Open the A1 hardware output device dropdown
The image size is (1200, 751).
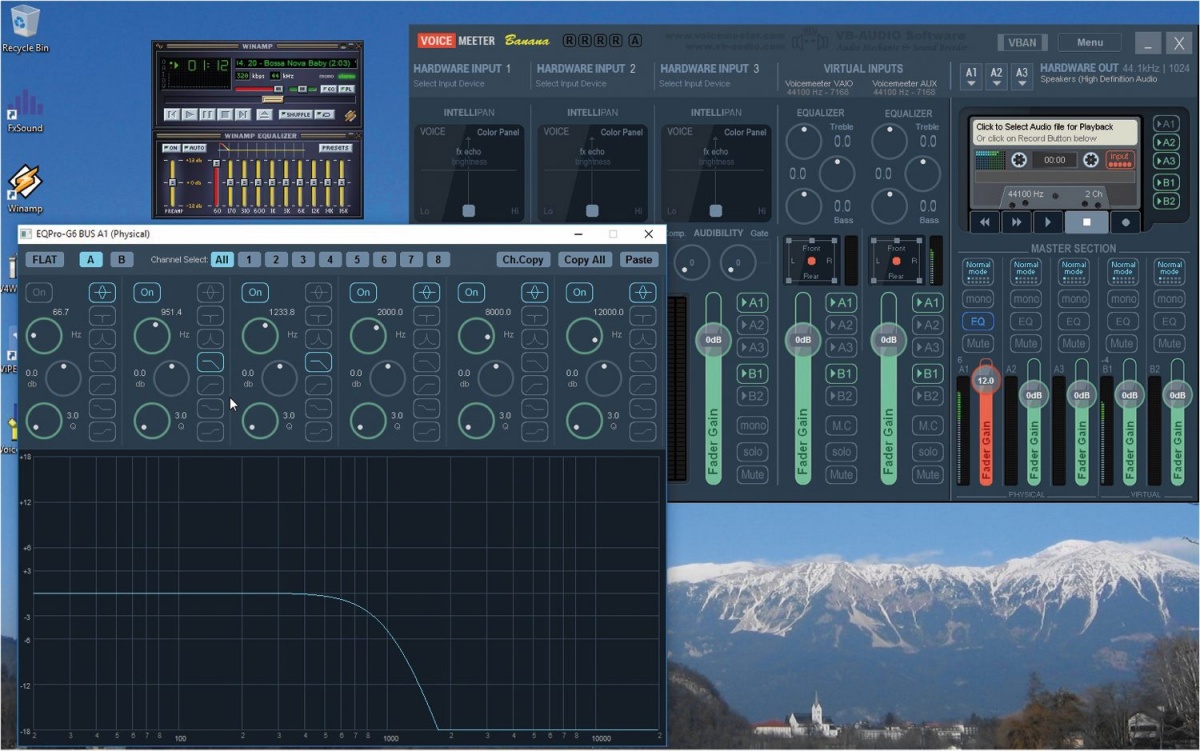(x=971, y=77)
